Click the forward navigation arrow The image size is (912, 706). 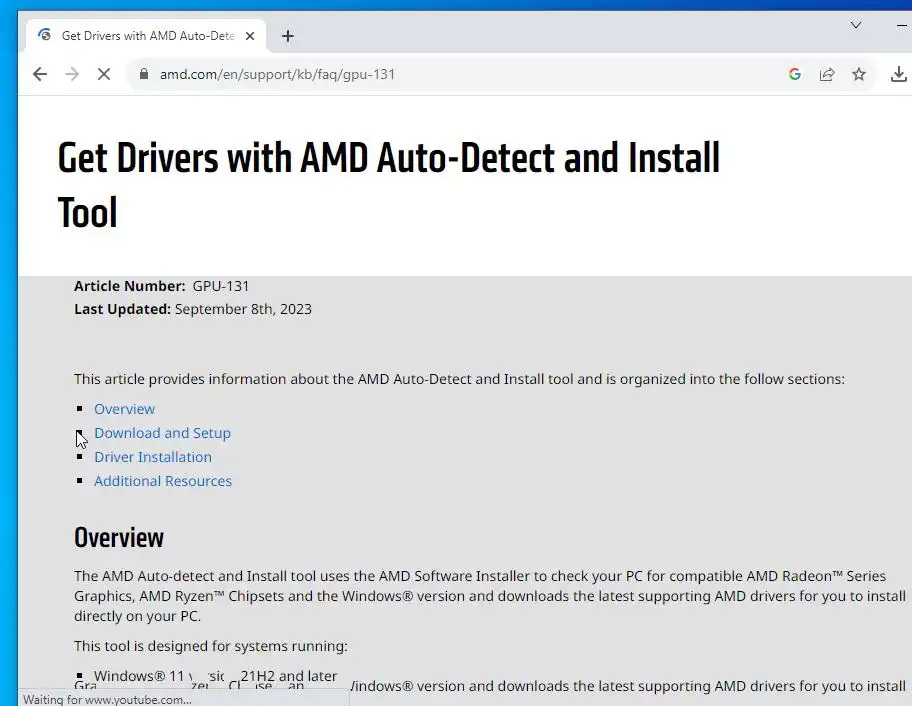coord(72,74)
